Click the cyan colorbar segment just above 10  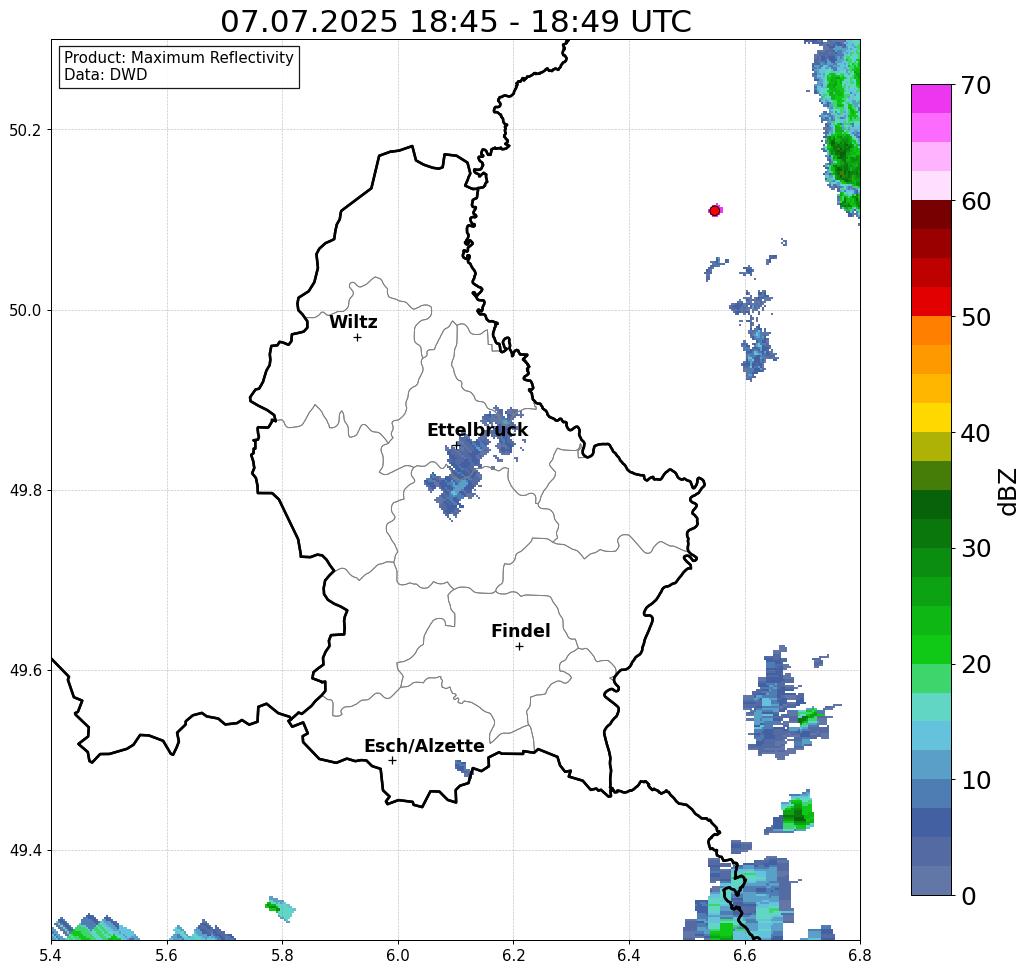coord(931,764)
